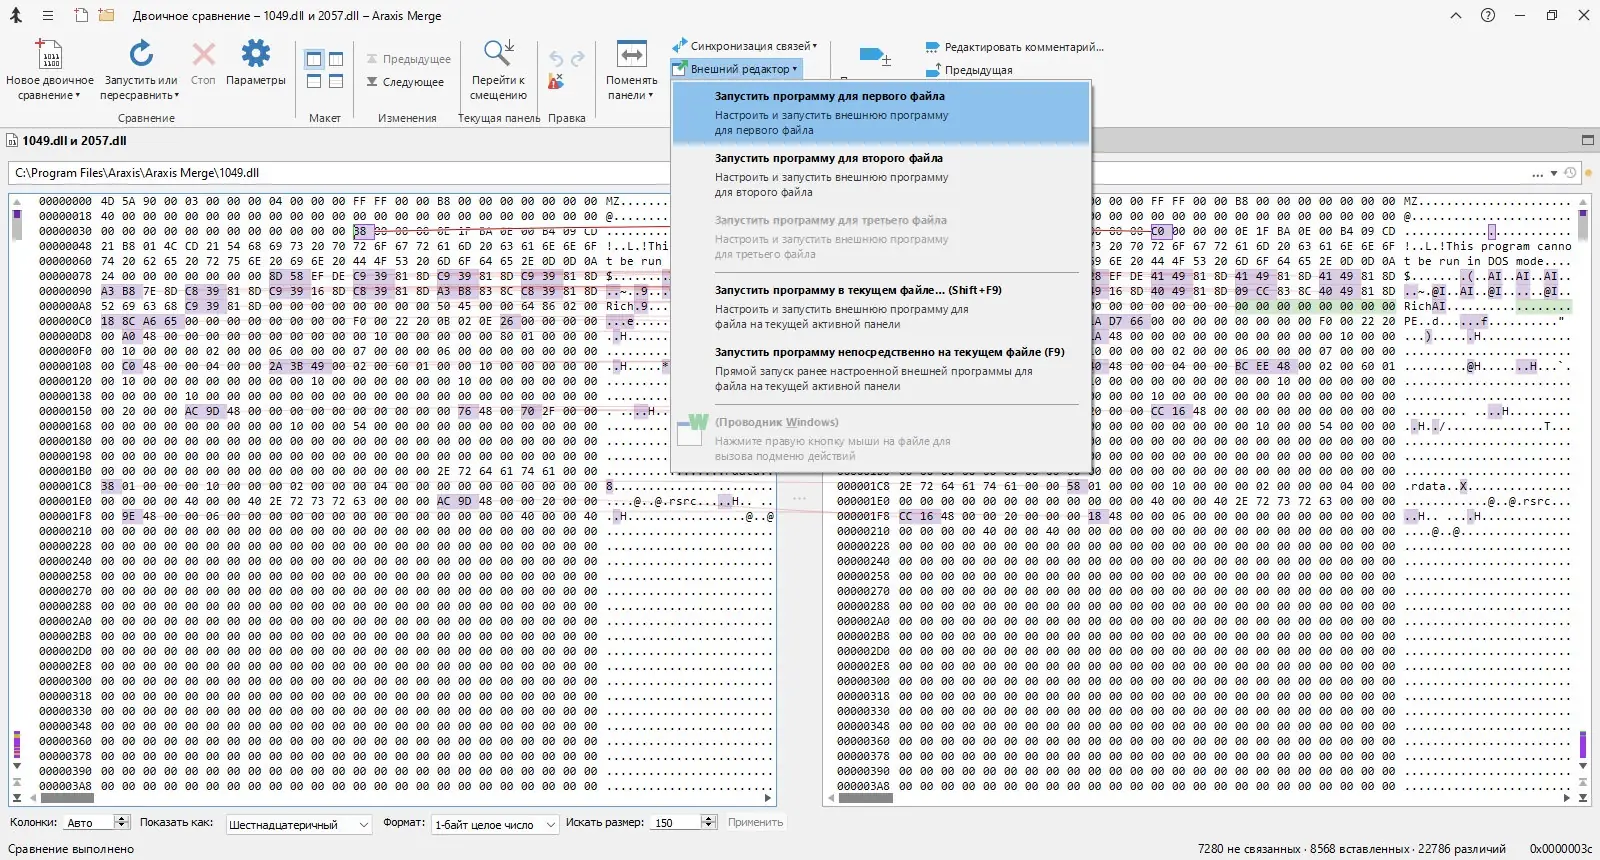Click status text 'Сравнение выполнено'
Image resolution: width=1600 pixels, height=860 pixels.
click(x=71, y=849)
